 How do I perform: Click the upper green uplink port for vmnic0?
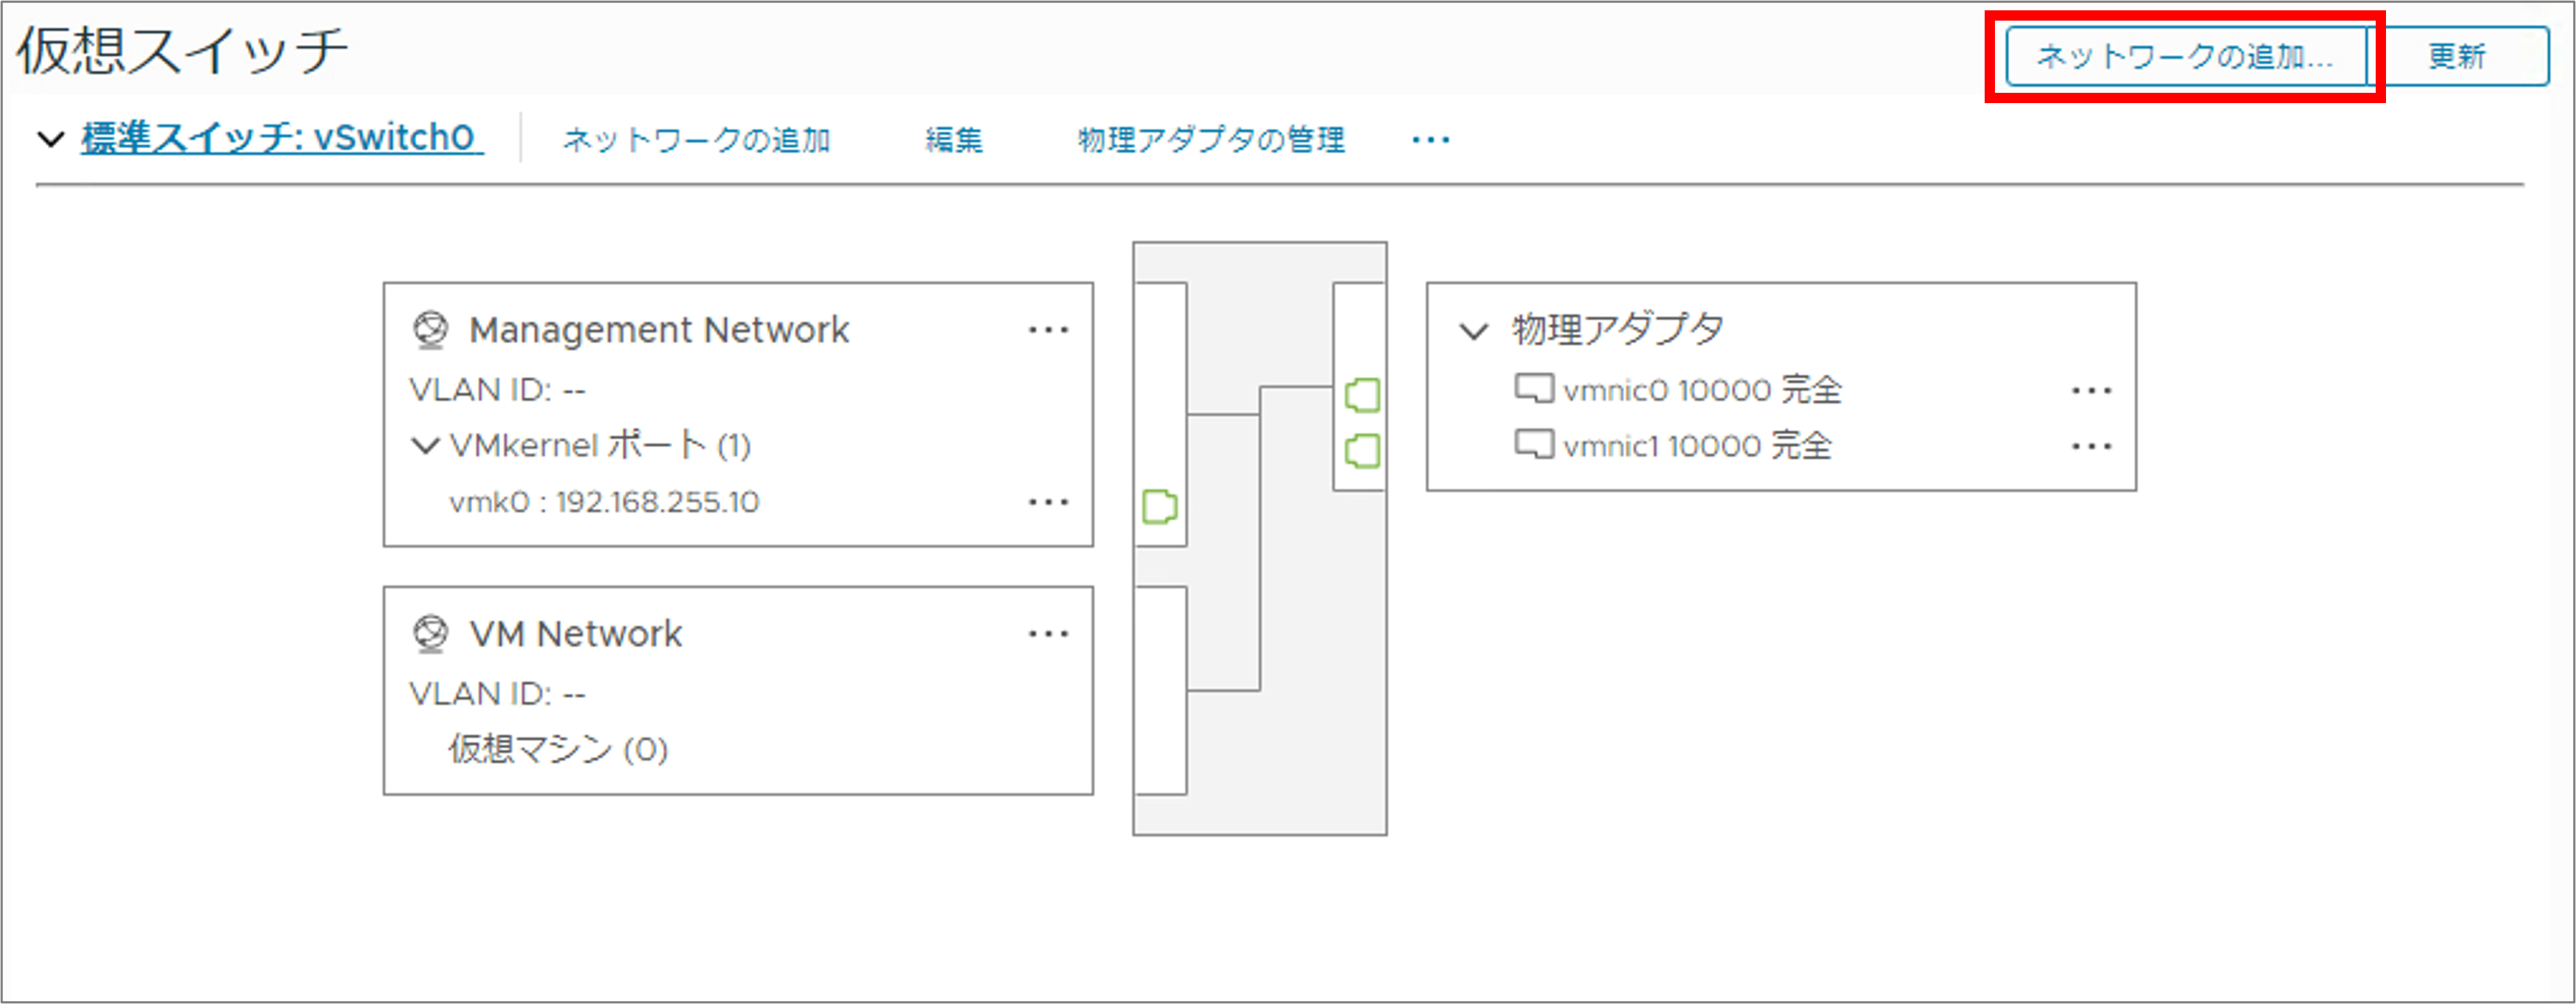tap(1363, 395)
